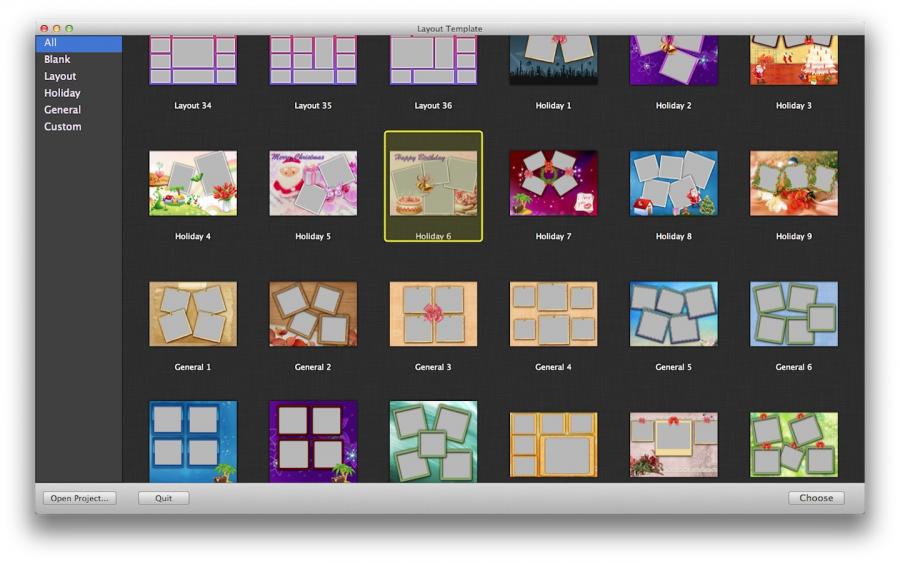Image resolution: width=900 pixels, height=563 pixels.
Task: Click the Holiday 9 label
Action: click(x=794, y=236)
